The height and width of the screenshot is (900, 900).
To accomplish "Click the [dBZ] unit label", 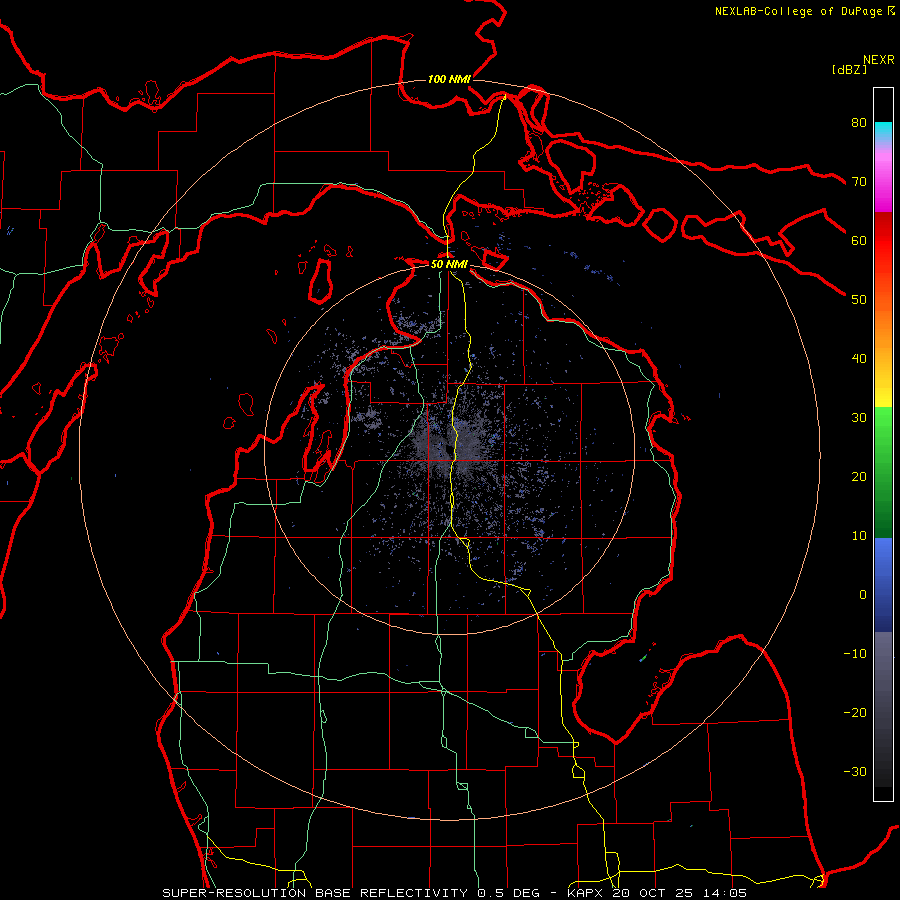I will click(x=849, y=69).
